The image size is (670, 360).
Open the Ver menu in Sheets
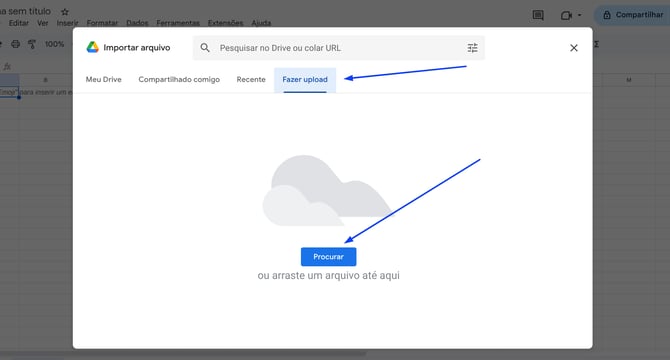42,23
